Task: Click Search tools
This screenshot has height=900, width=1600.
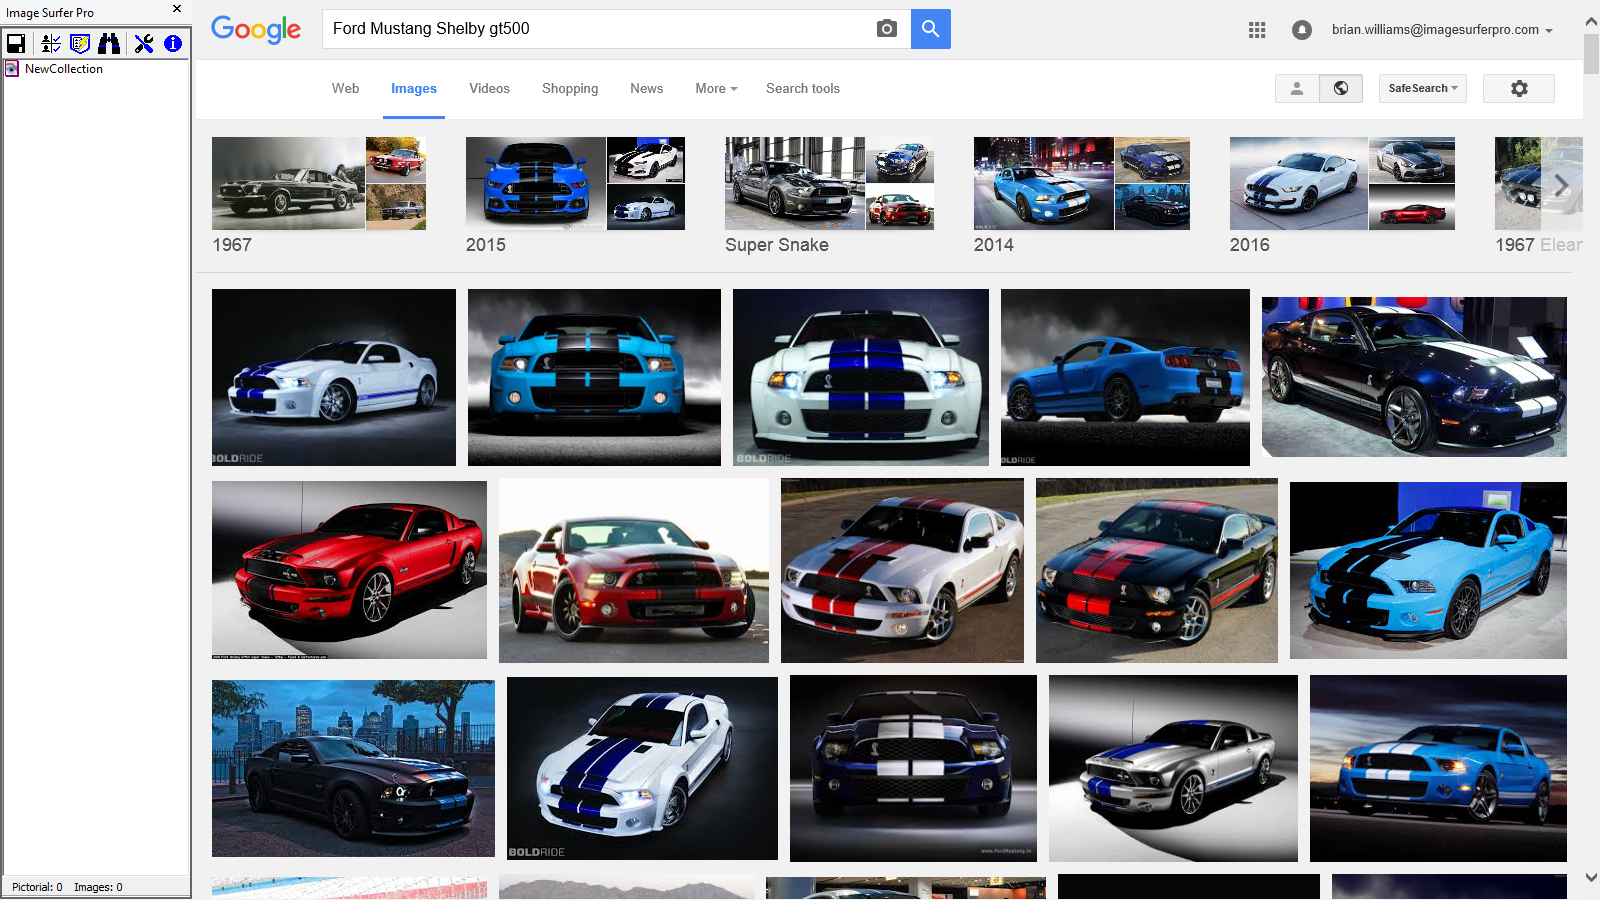Action: tap(803, 88)
